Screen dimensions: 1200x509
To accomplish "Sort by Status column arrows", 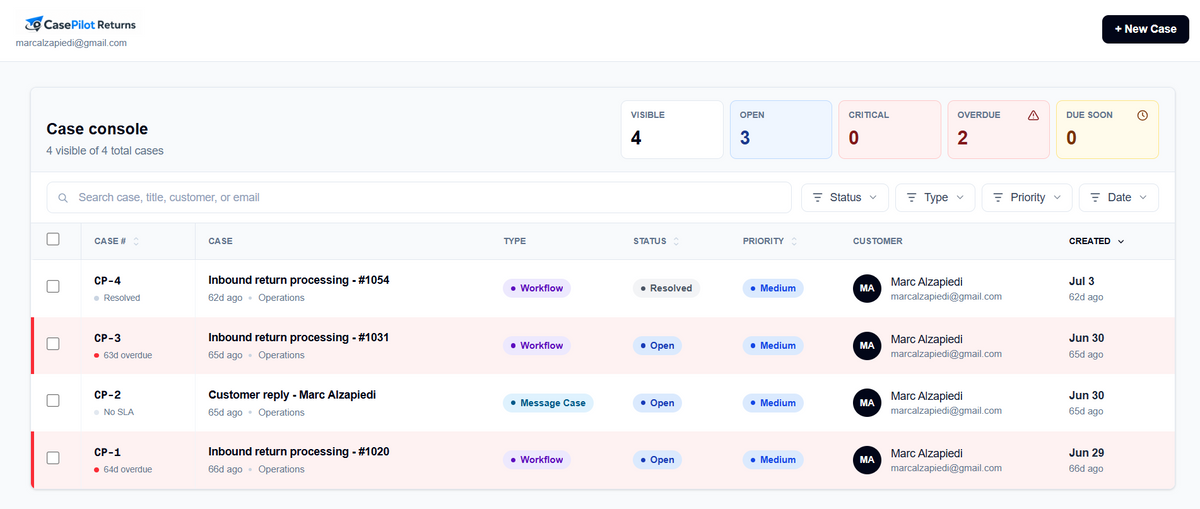I will tap(676, 241).
